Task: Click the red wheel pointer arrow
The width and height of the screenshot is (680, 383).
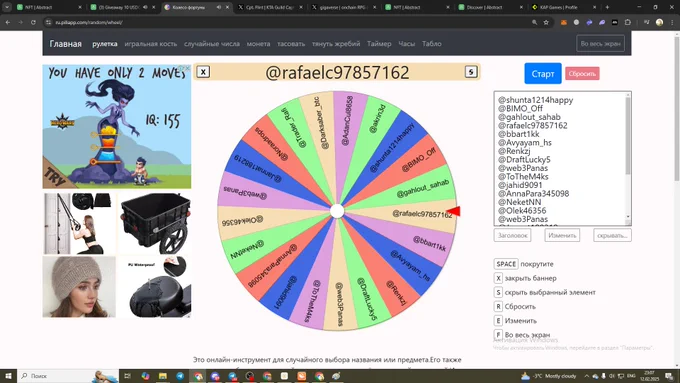Action: coord(454,211)
